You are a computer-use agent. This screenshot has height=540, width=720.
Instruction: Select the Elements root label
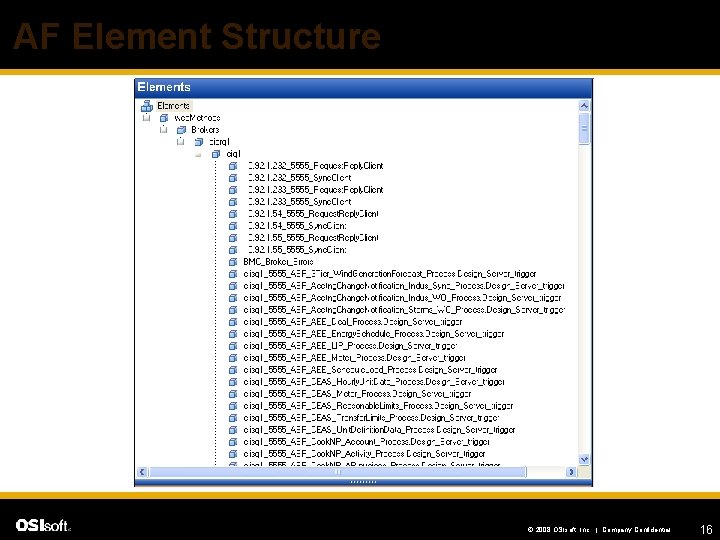173,106
